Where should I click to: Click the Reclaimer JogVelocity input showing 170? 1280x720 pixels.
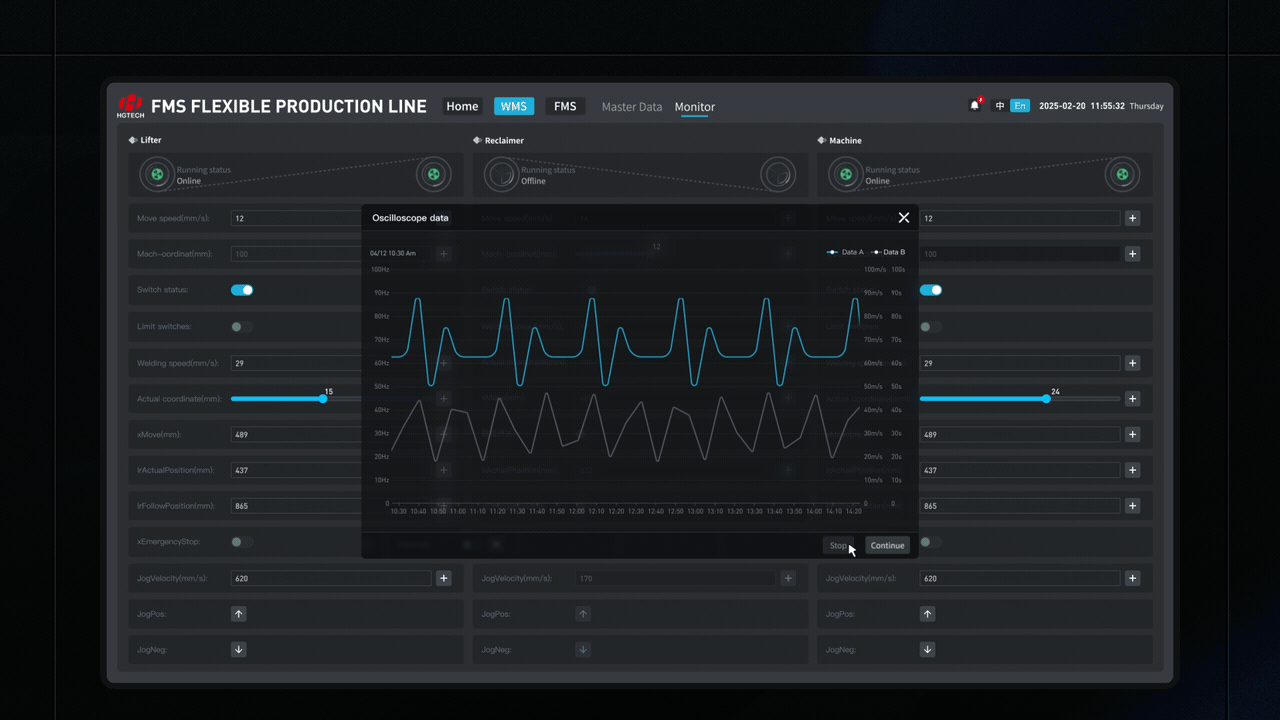point(675,578)
